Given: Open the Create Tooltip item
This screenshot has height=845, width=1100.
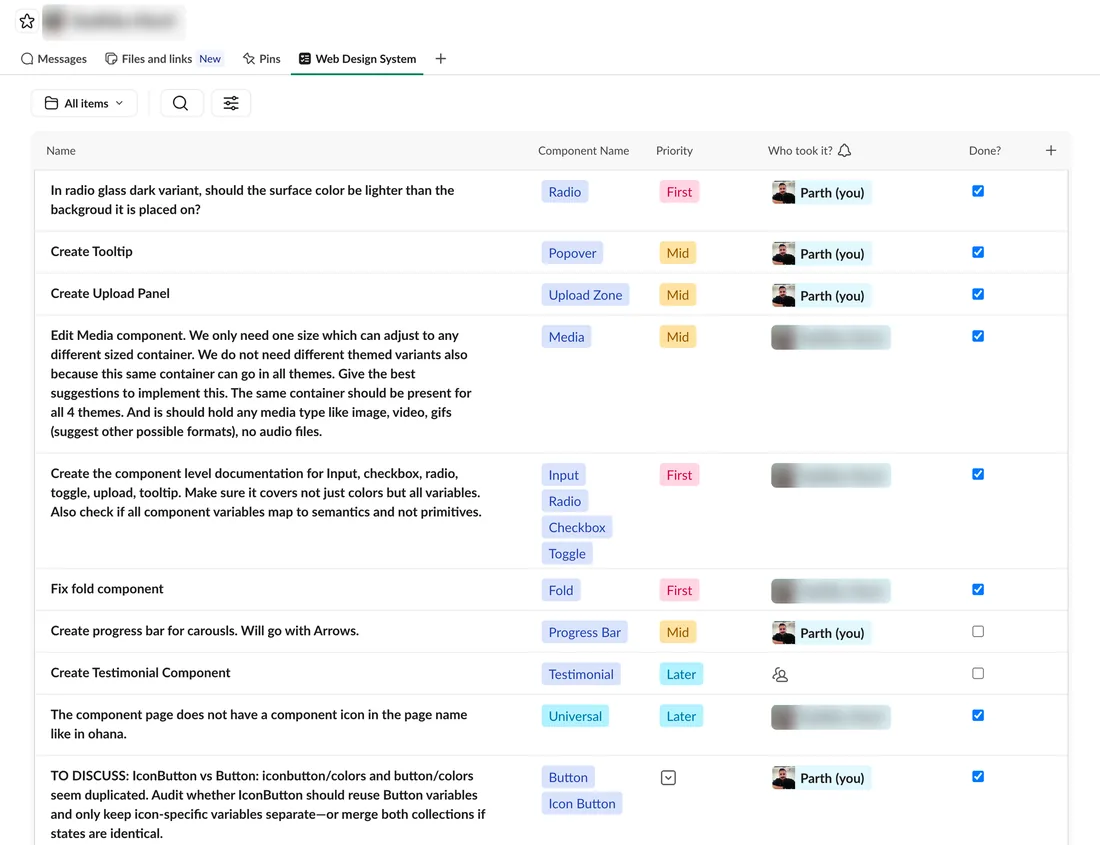Looking at the screenshot, I should [91, 252].
